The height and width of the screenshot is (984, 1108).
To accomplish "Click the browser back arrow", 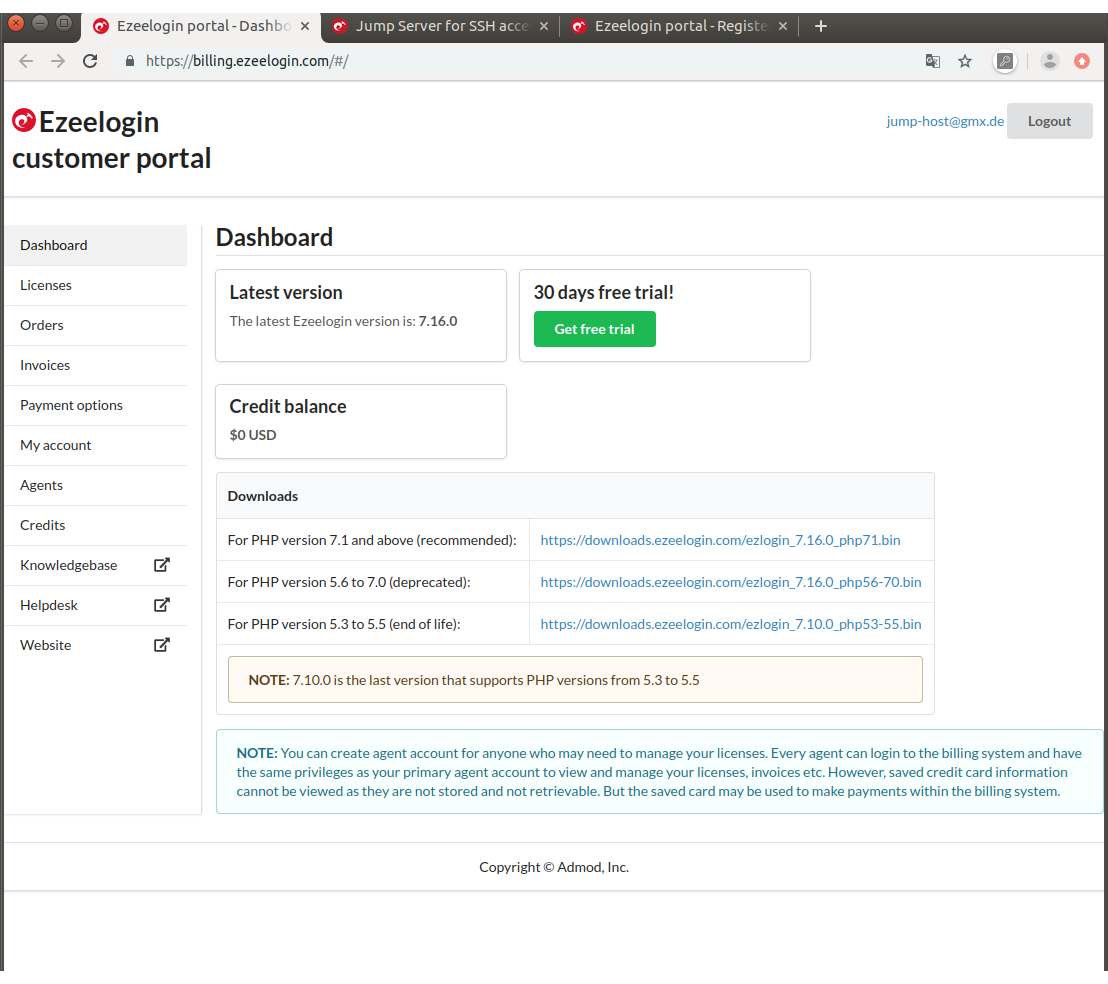I will click(26, 61).
